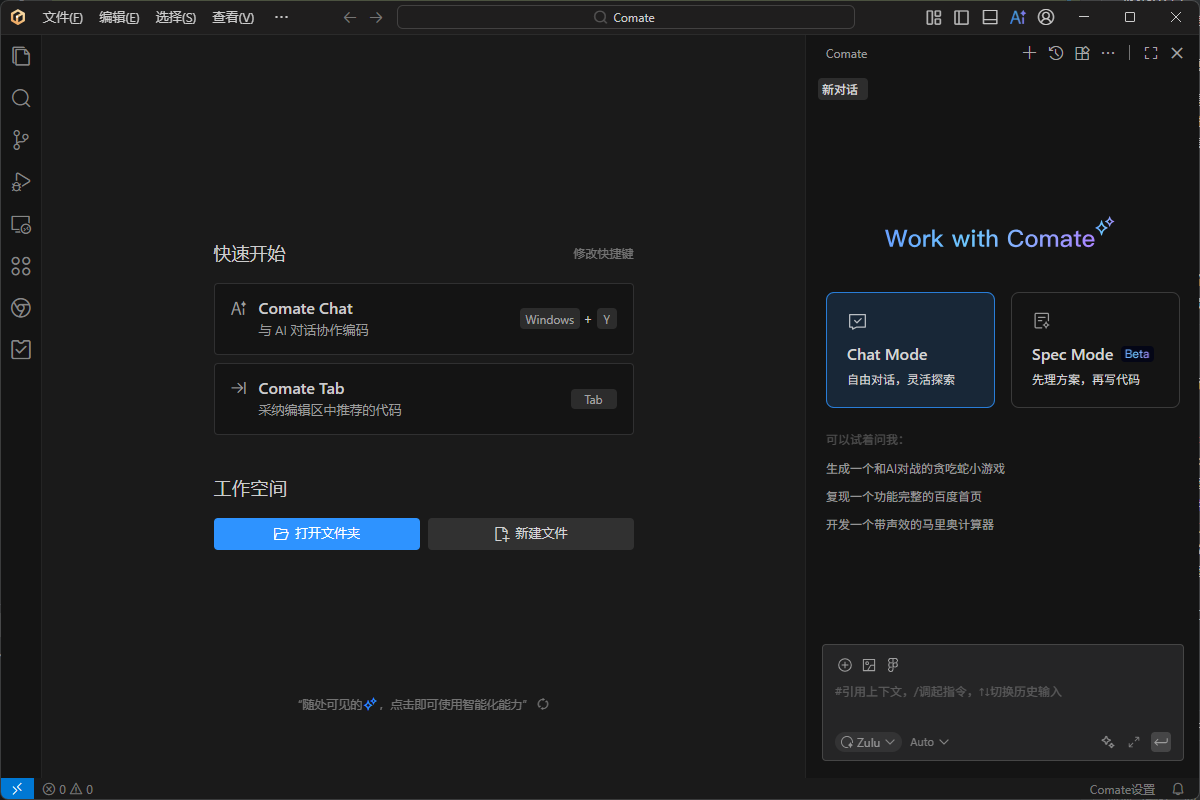The width and height of the screenshot is (1200, 800).
Task: Open Comate Chat quick start item
Action: [x=424, y=319]
